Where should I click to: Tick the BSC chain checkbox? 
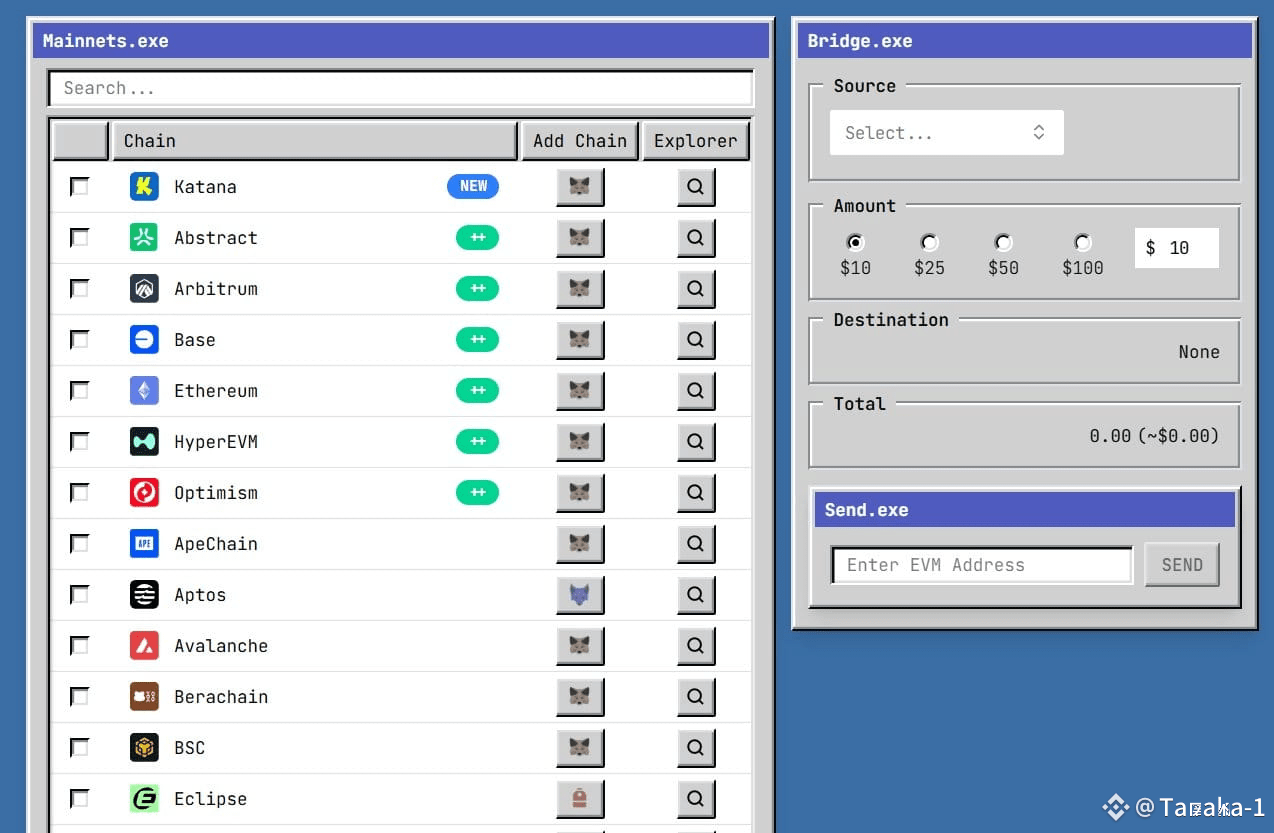[x=79, y=748]
